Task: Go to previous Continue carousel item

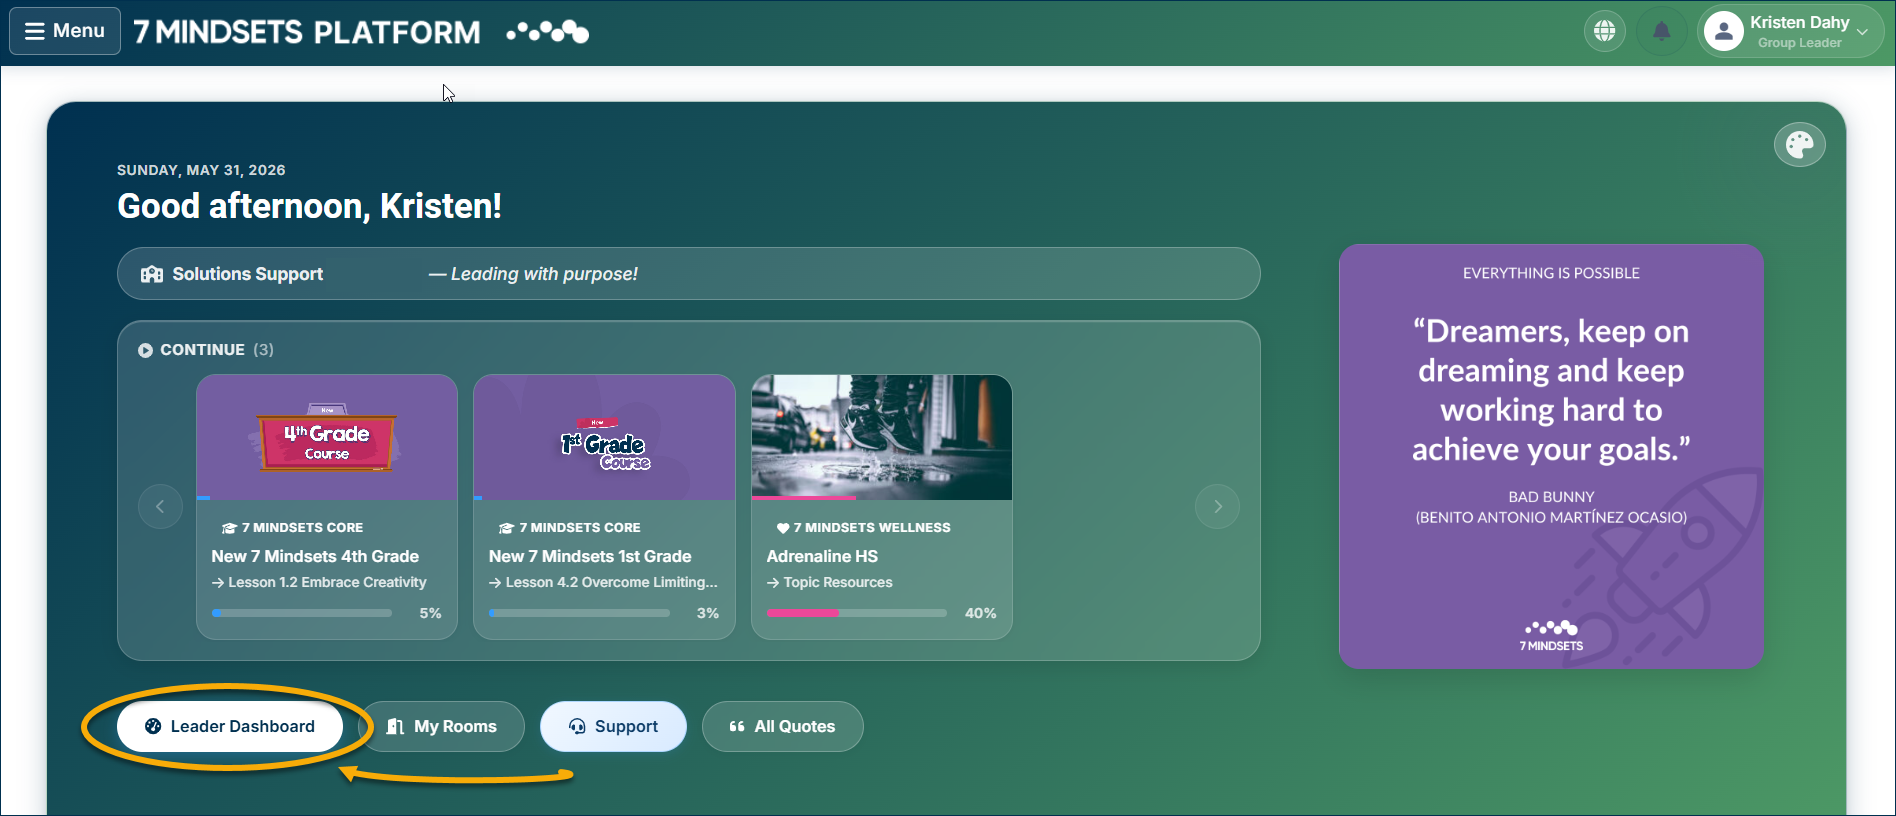Action: pyautogui.click(x=160, y=506)
